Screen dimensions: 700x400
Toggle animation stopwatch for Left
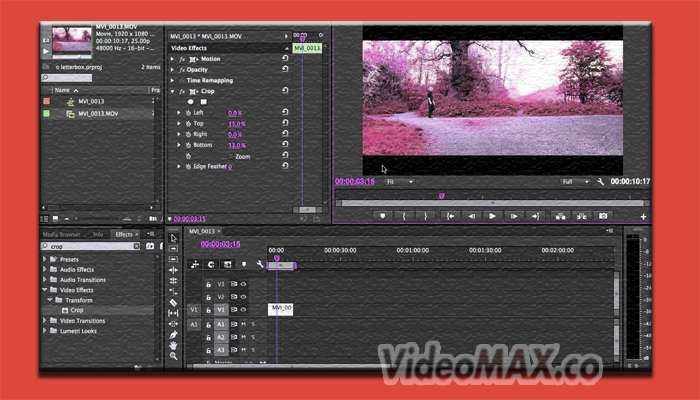point(188,113)
